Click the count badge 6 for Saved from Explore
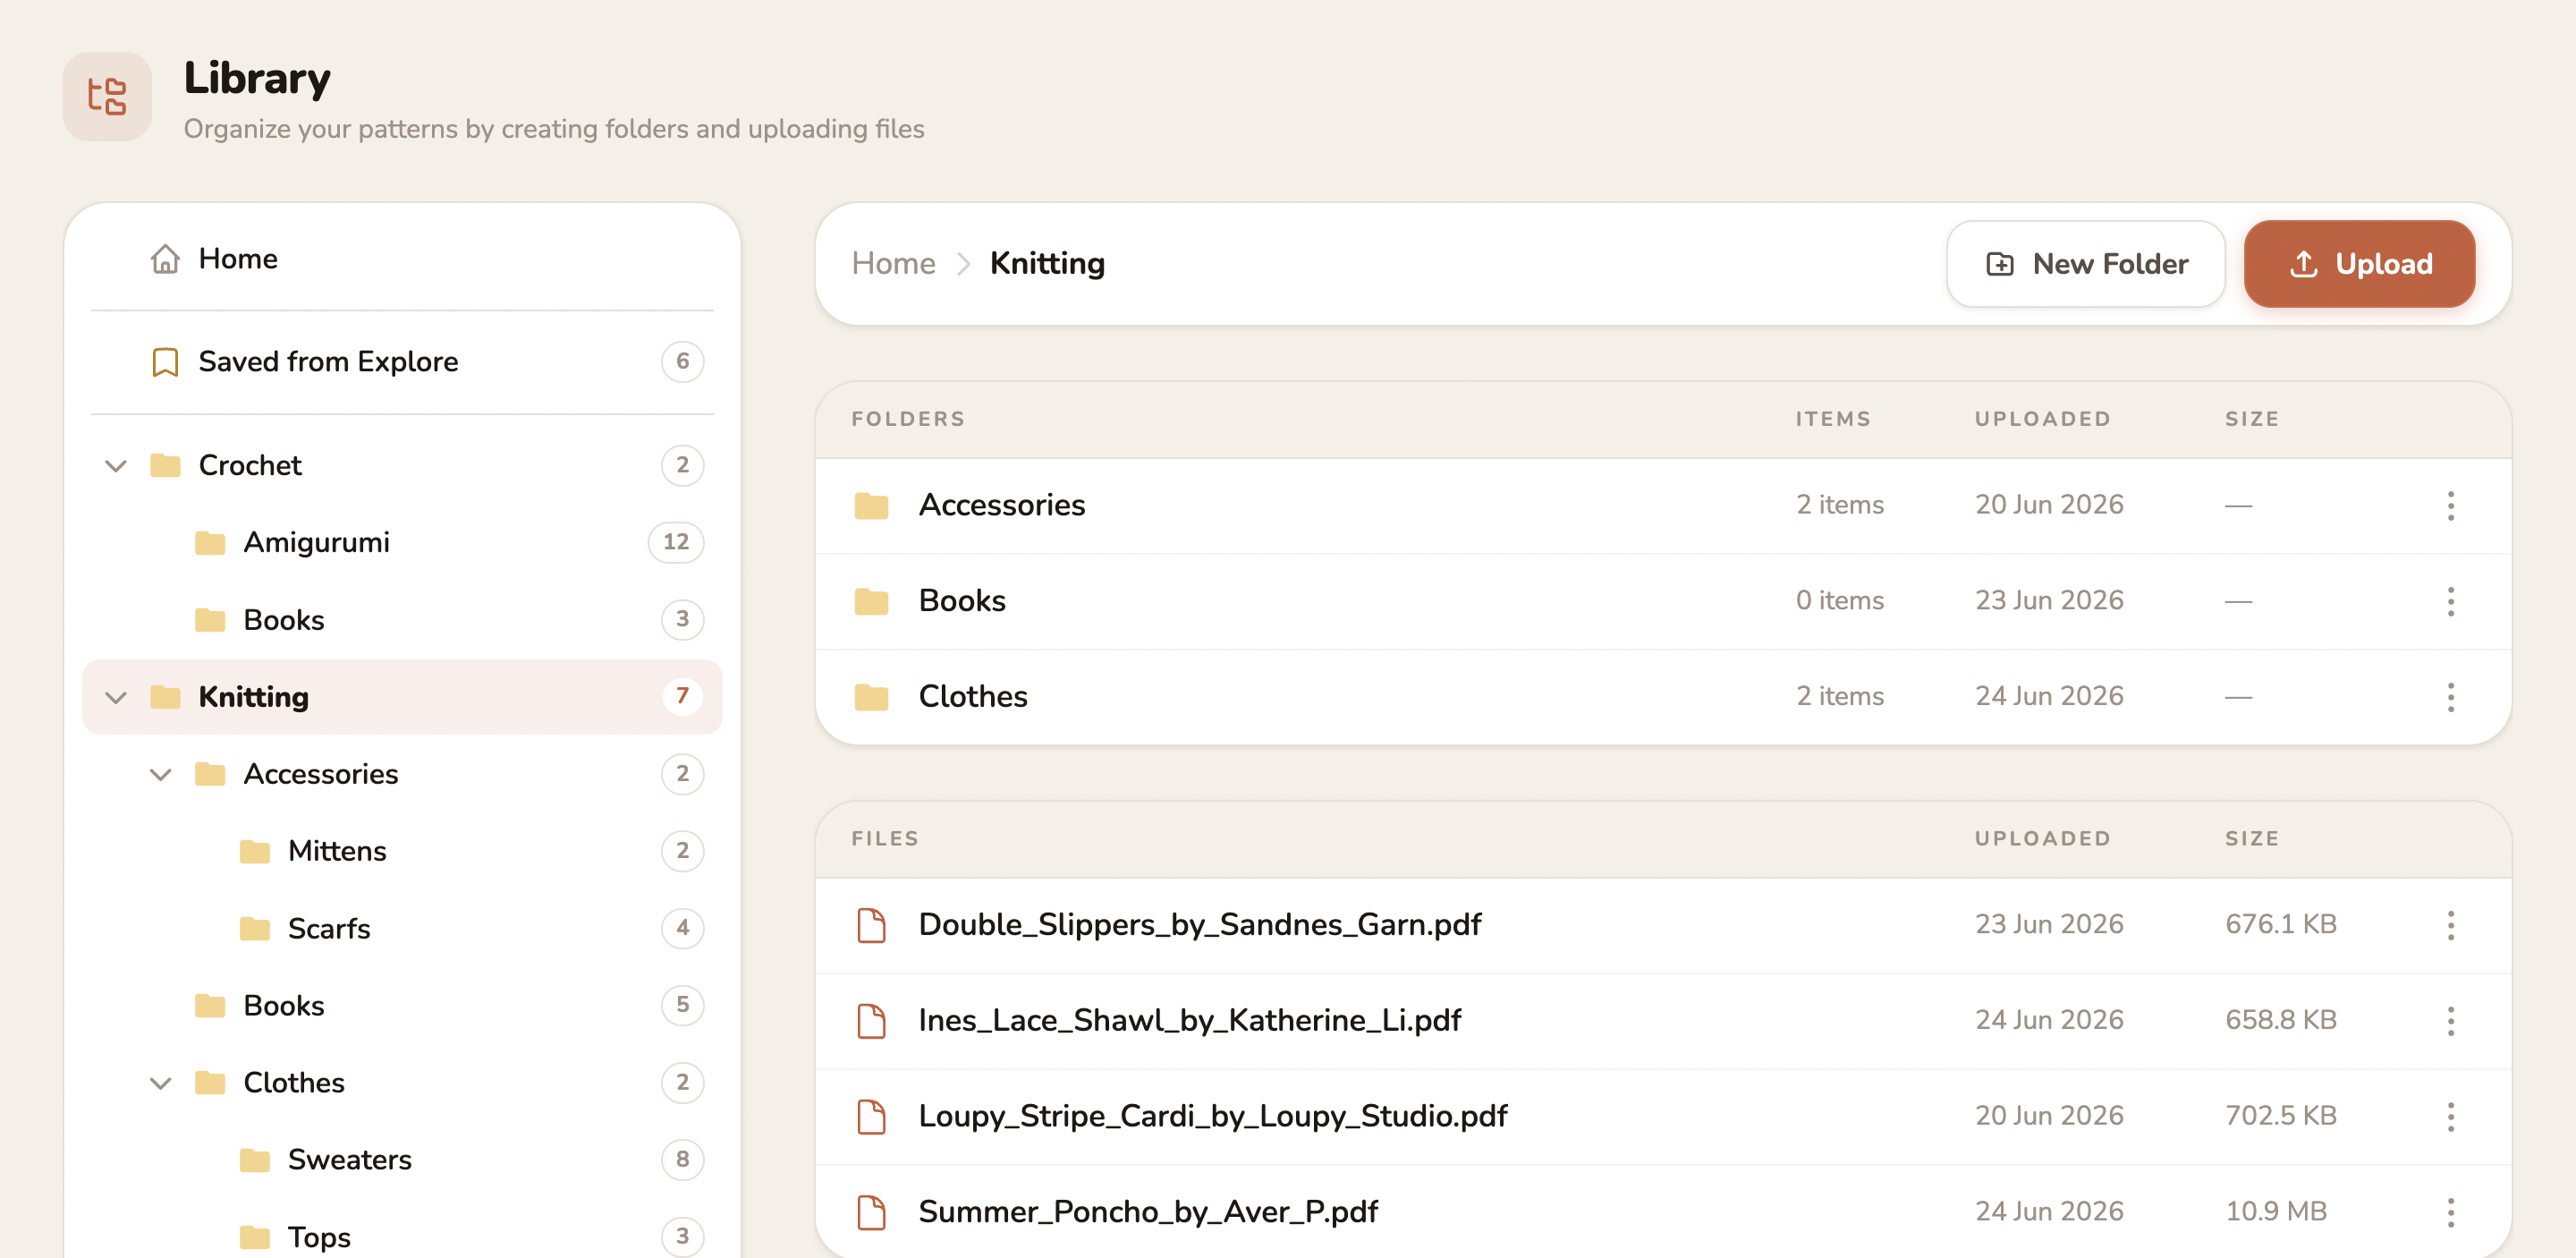 (x=682, y=362)
